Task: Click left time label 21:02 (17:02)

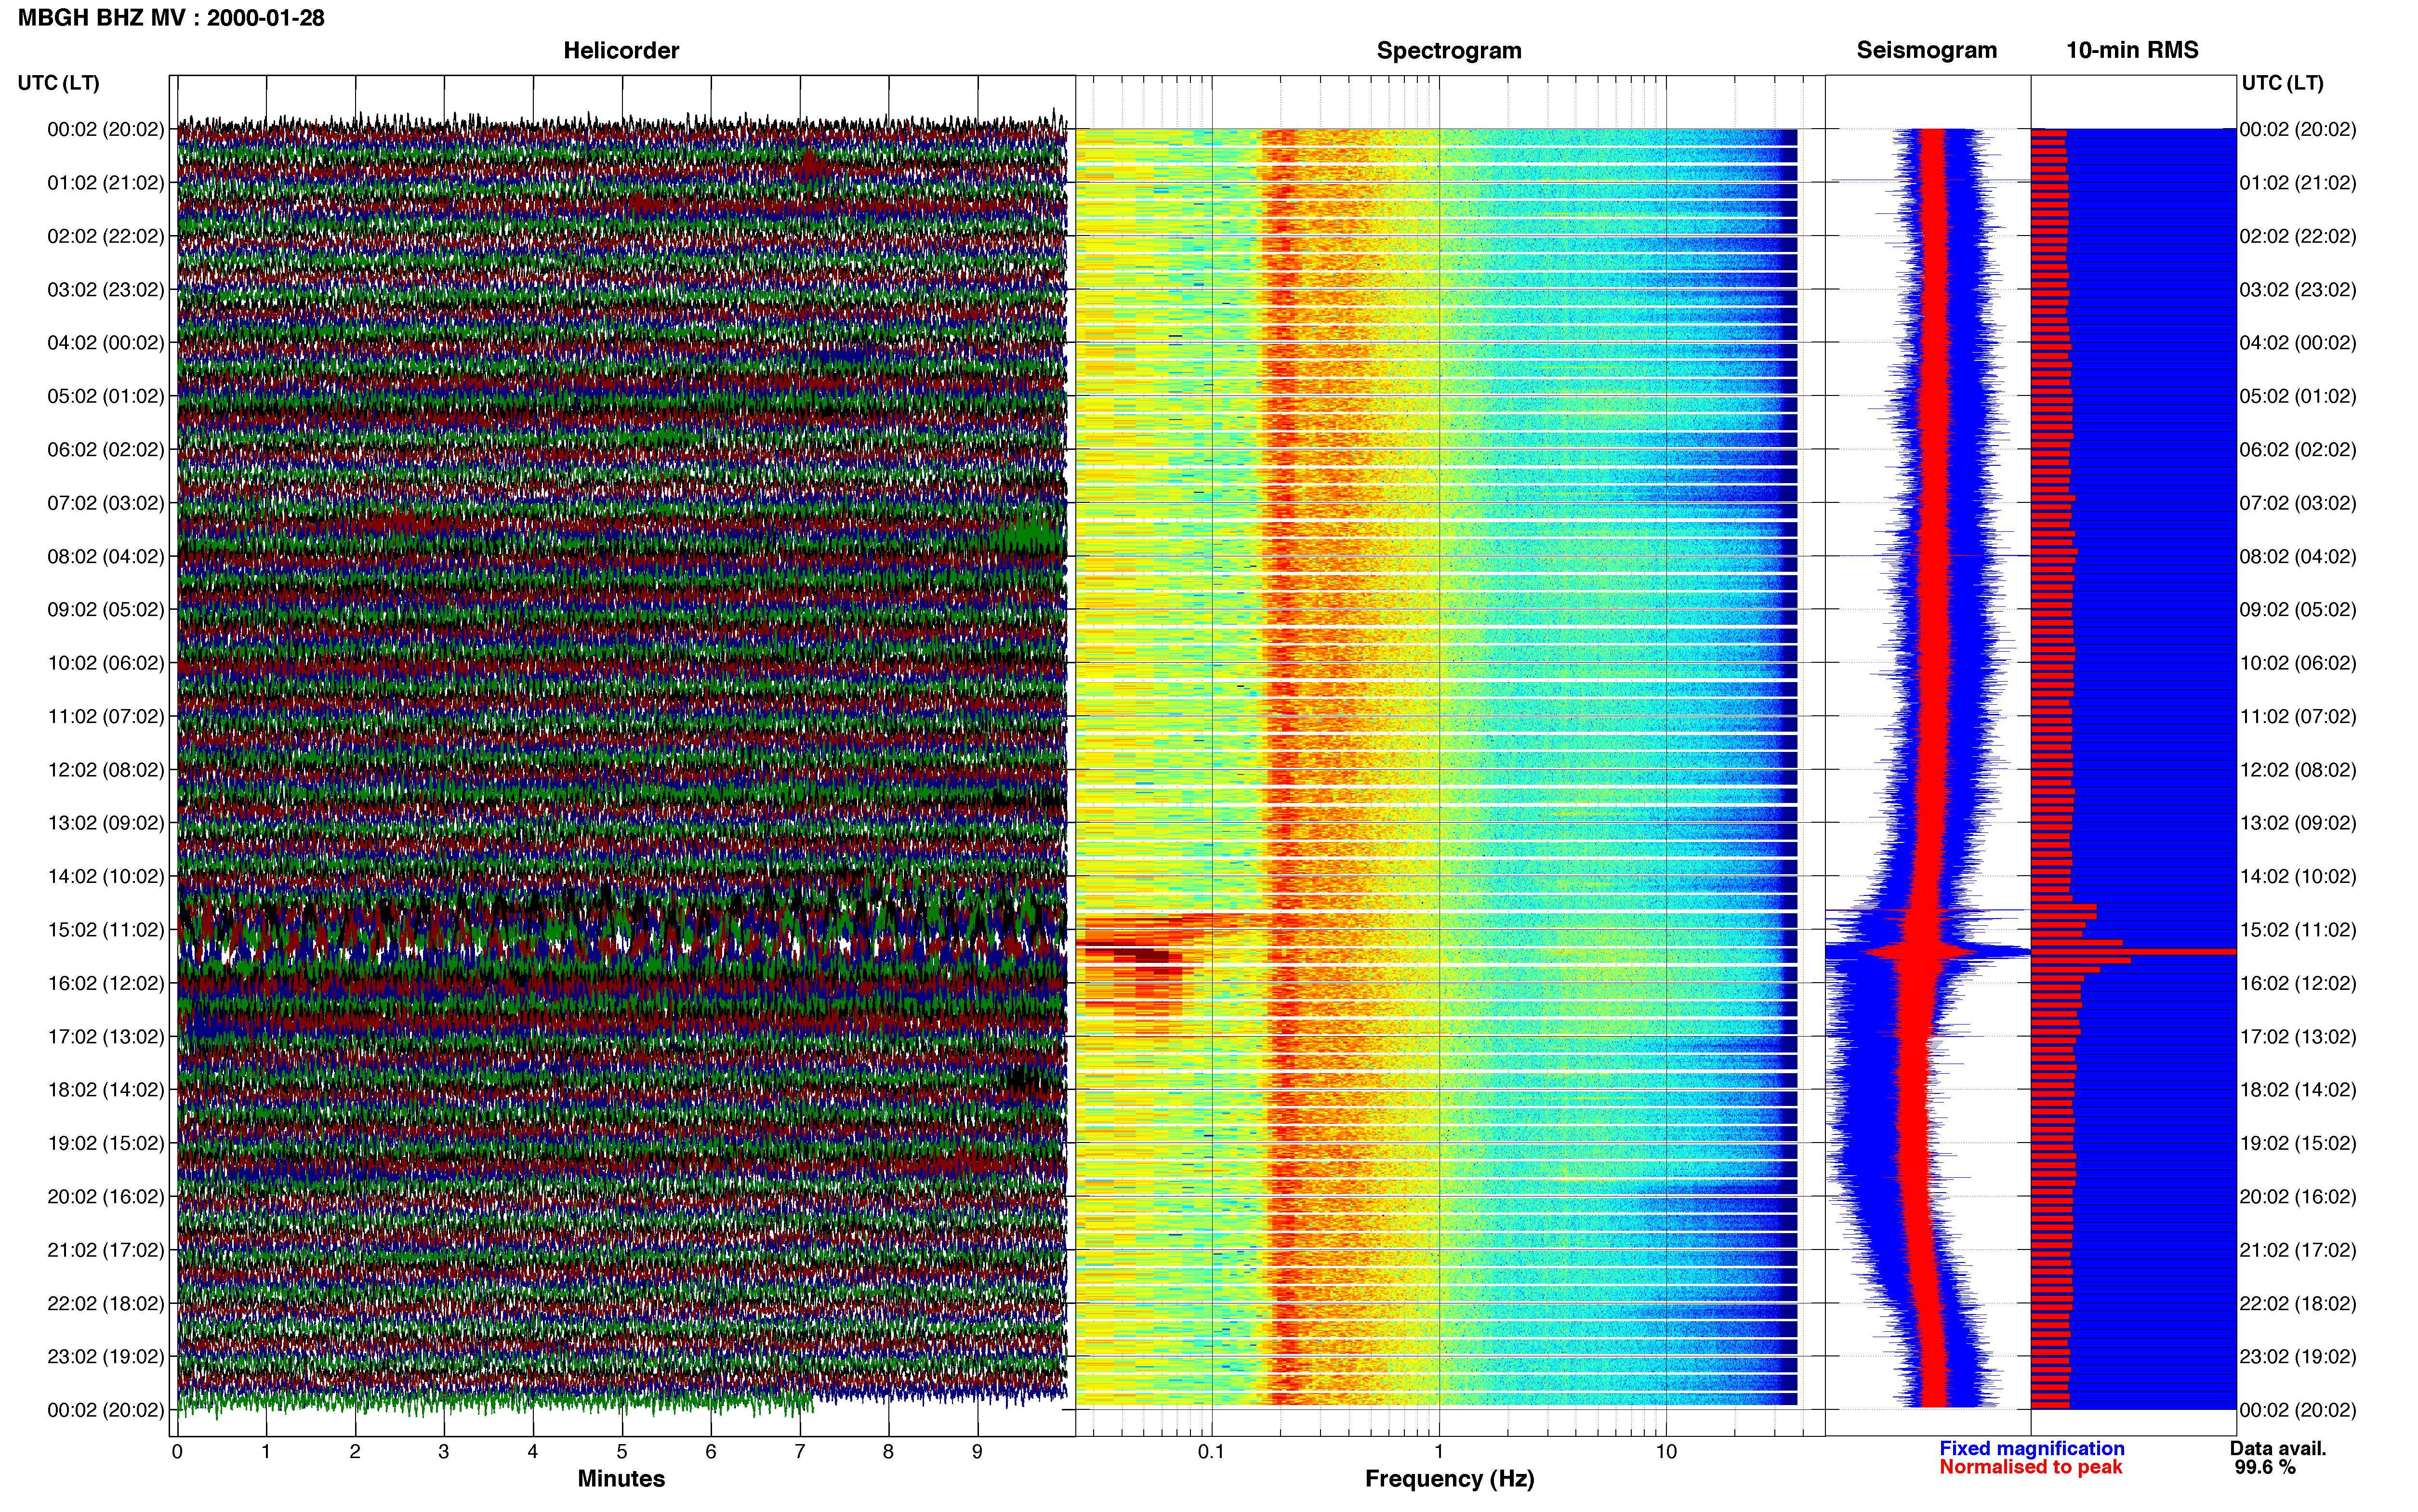Action: click(x=106, y=1250)
